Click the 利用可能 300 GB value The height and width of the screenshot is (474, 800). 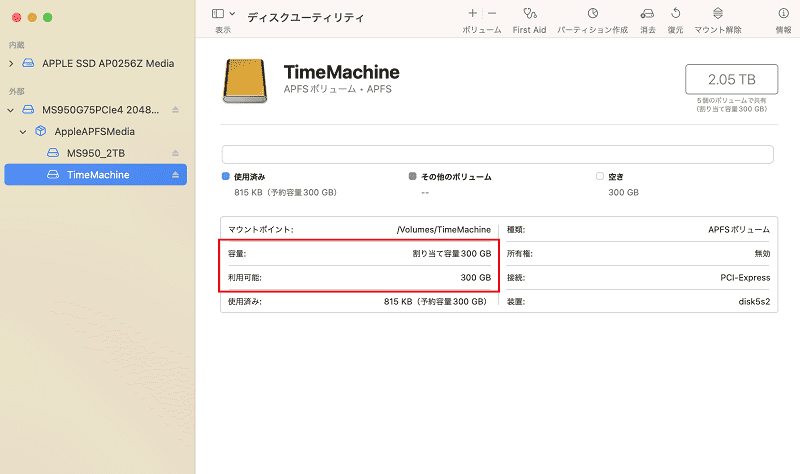tap(476, 278)
